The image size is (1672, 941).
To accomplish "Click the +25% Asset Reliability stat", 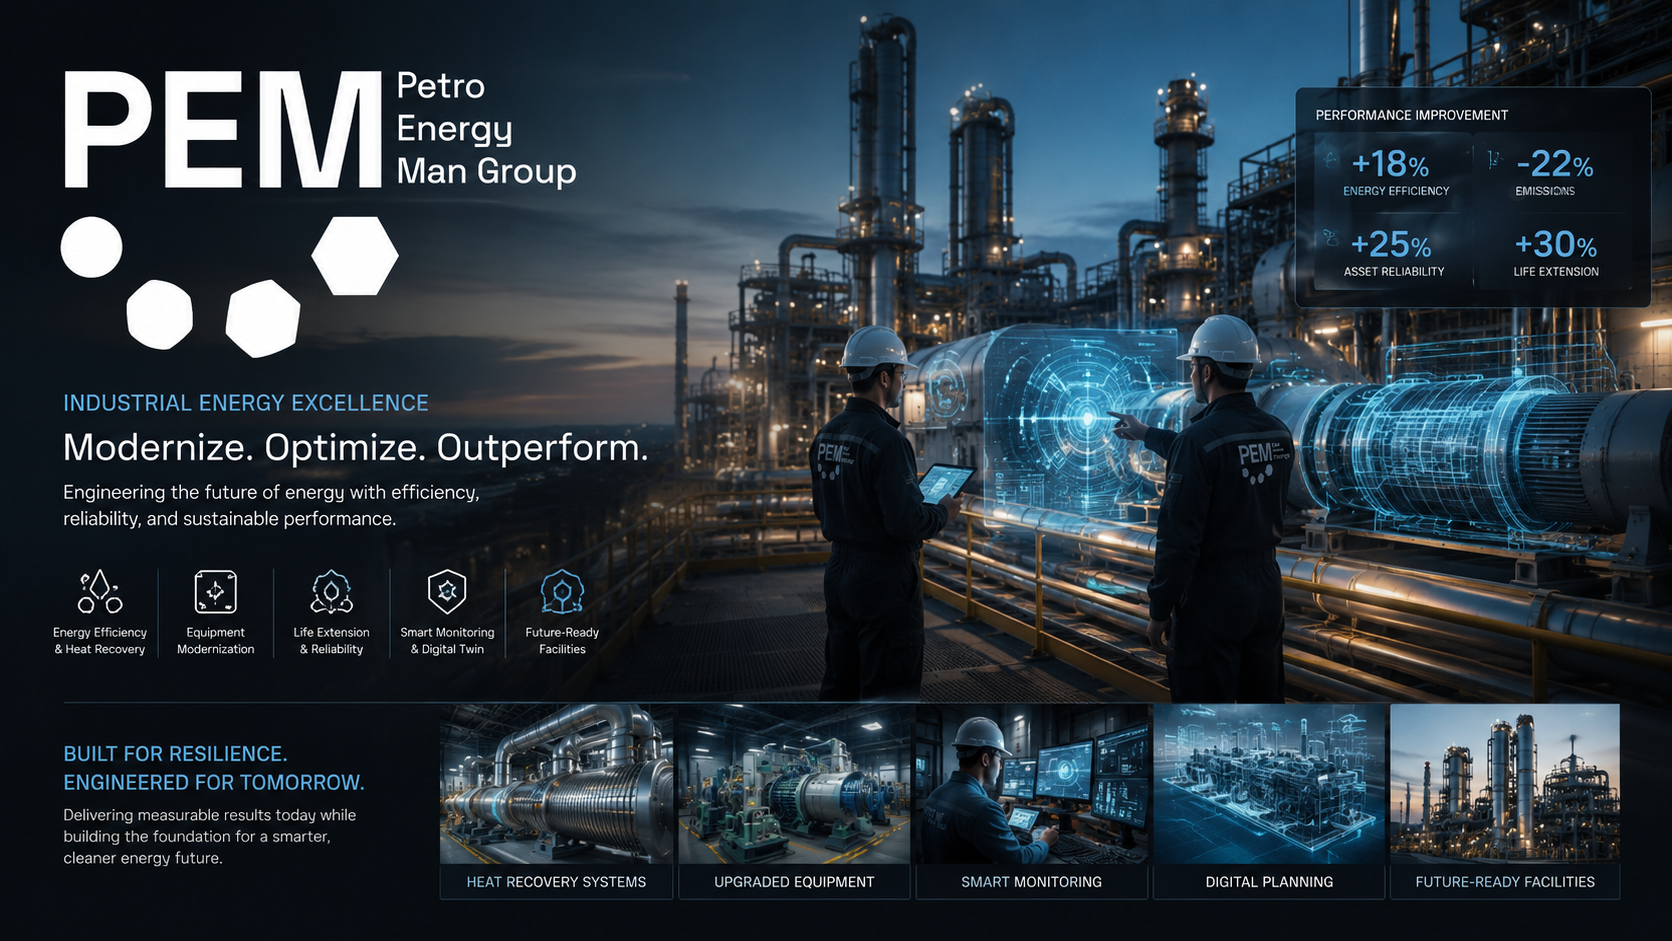I will click(x=1393, y=253).
